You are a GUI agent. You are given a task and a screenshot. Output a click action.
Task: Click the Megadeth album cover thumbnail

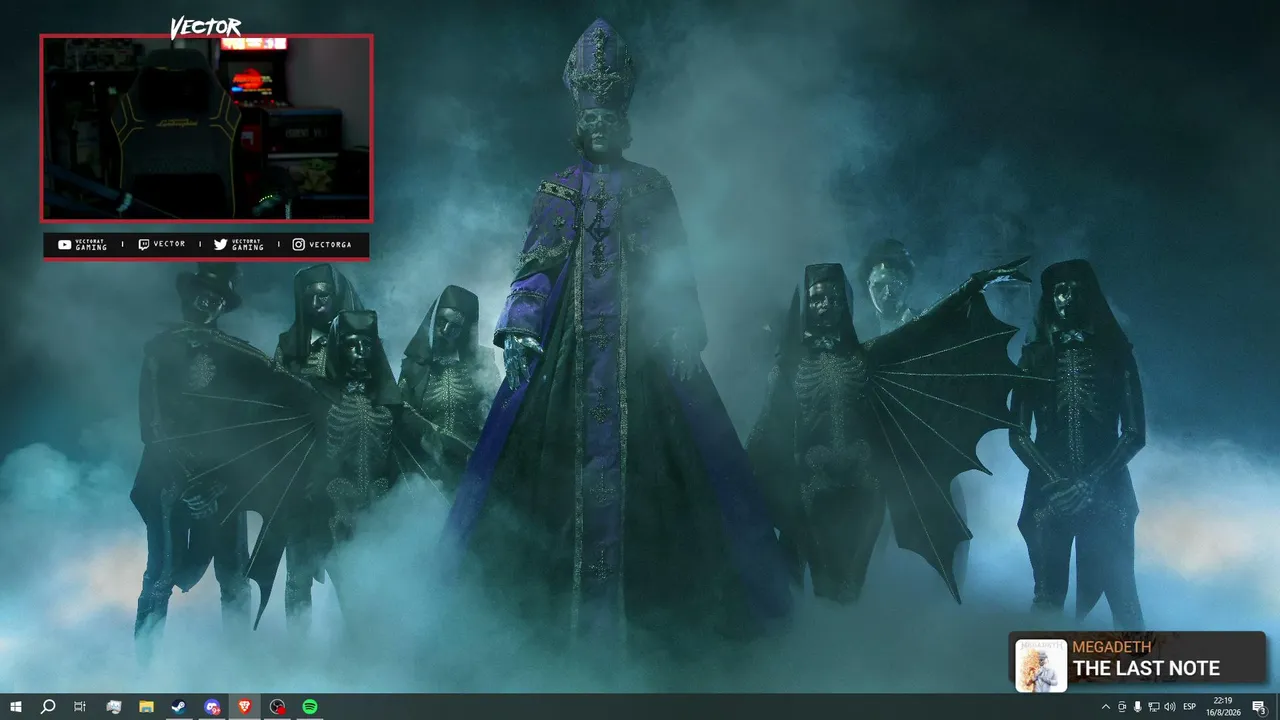1041,665
